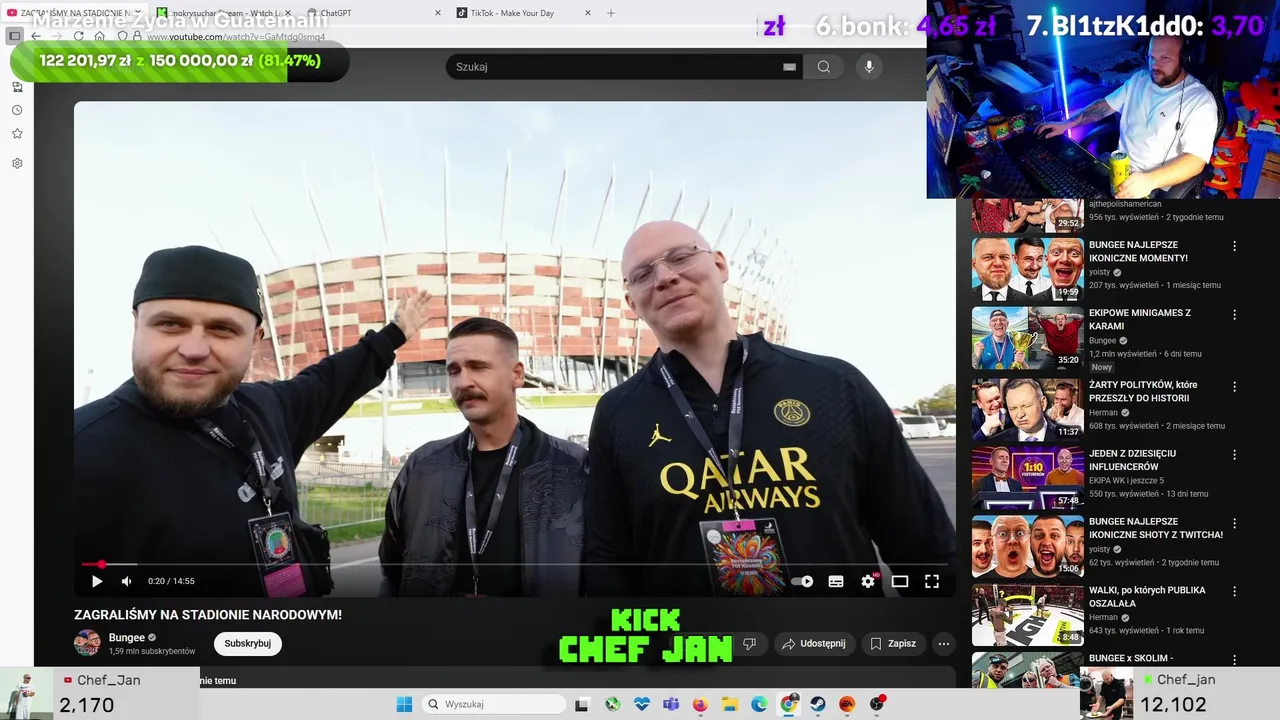Viewport: 1280px width, 720px height.
Task: Open ŻARTY POLITYKÓW video title
Action: [x=1143, y=391]
